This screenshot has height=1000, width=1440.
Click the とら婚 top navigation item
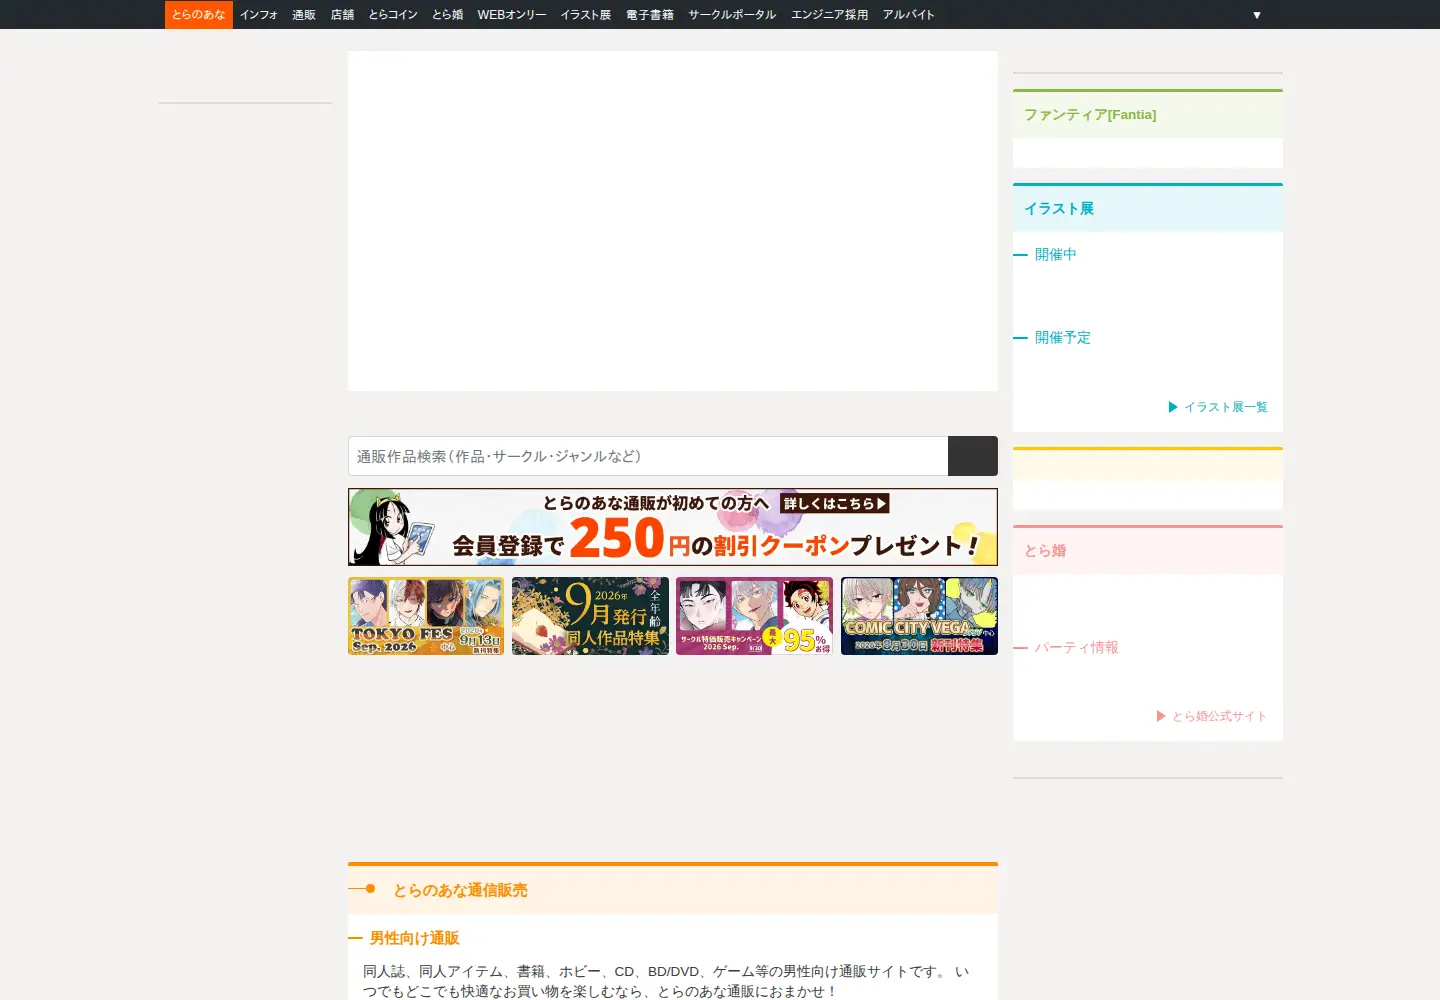(448, 15)
